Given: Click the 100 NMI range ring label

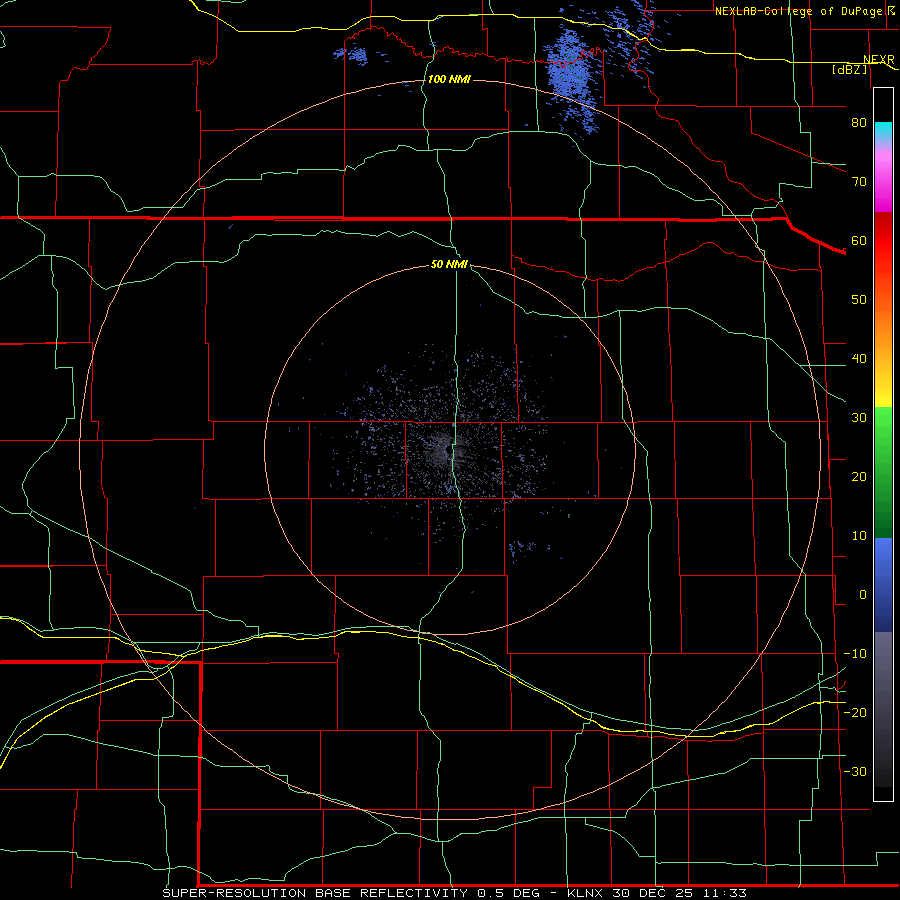Looking at the screenshot, I should [449, 79].
